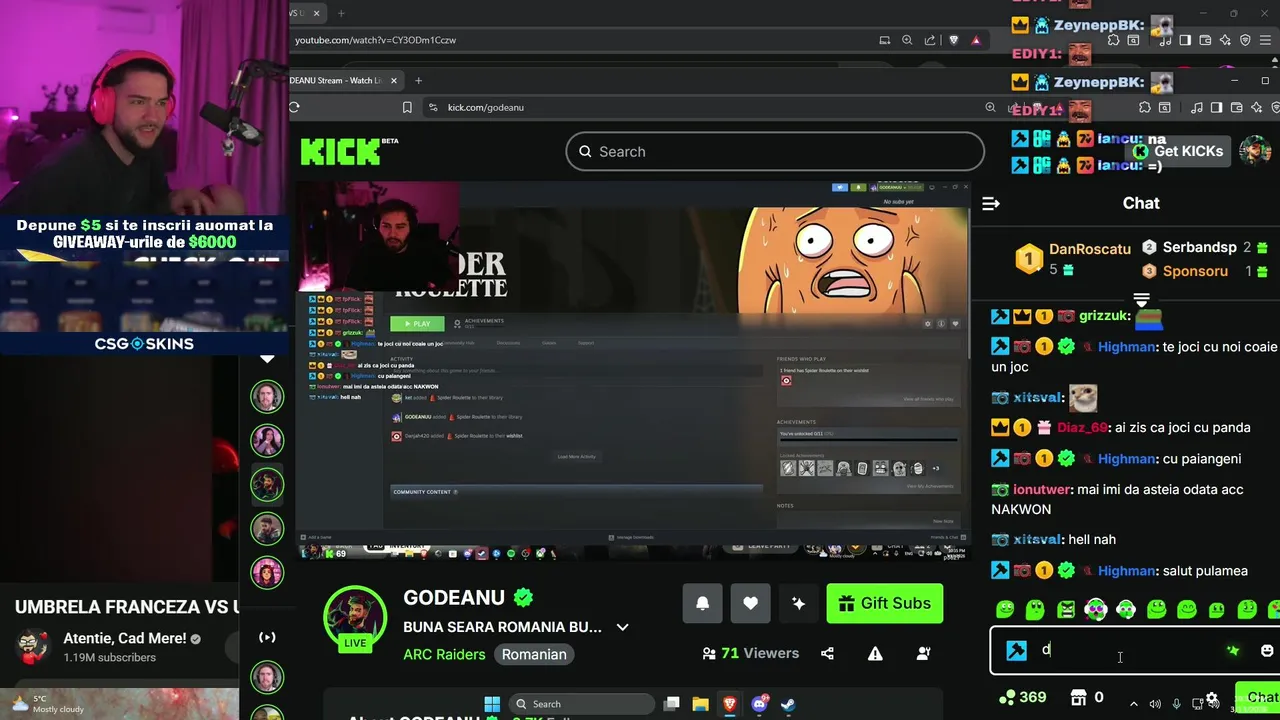Open Atentie, Cad Mere! channel name on YouTube
The height and width of the screenshot is (720, 1280).
click(125, 638)
